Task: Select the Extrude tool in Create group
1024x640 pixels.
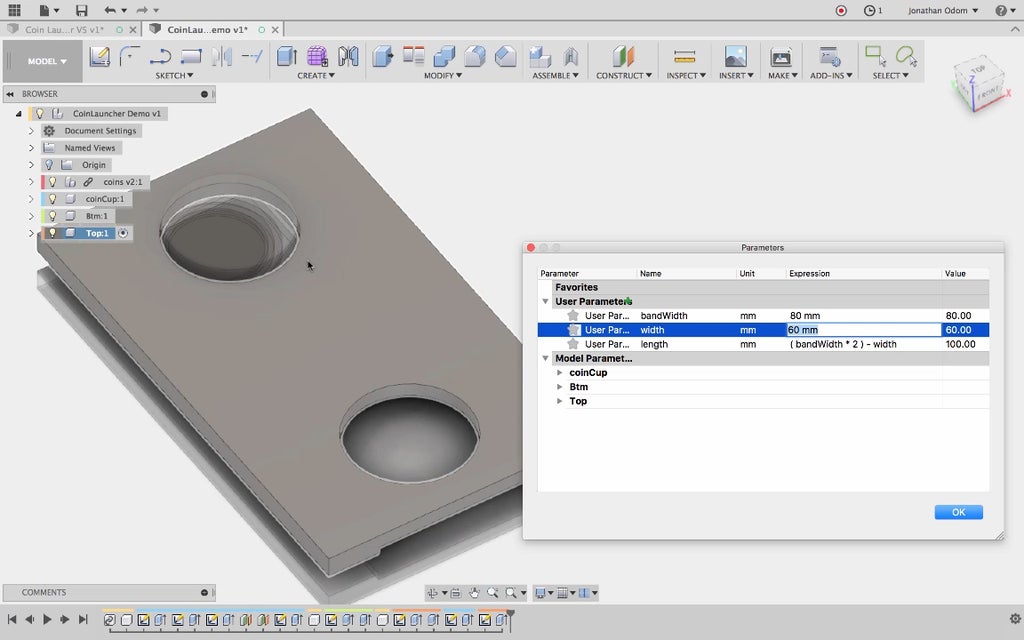Action: [x=287, y=57]
